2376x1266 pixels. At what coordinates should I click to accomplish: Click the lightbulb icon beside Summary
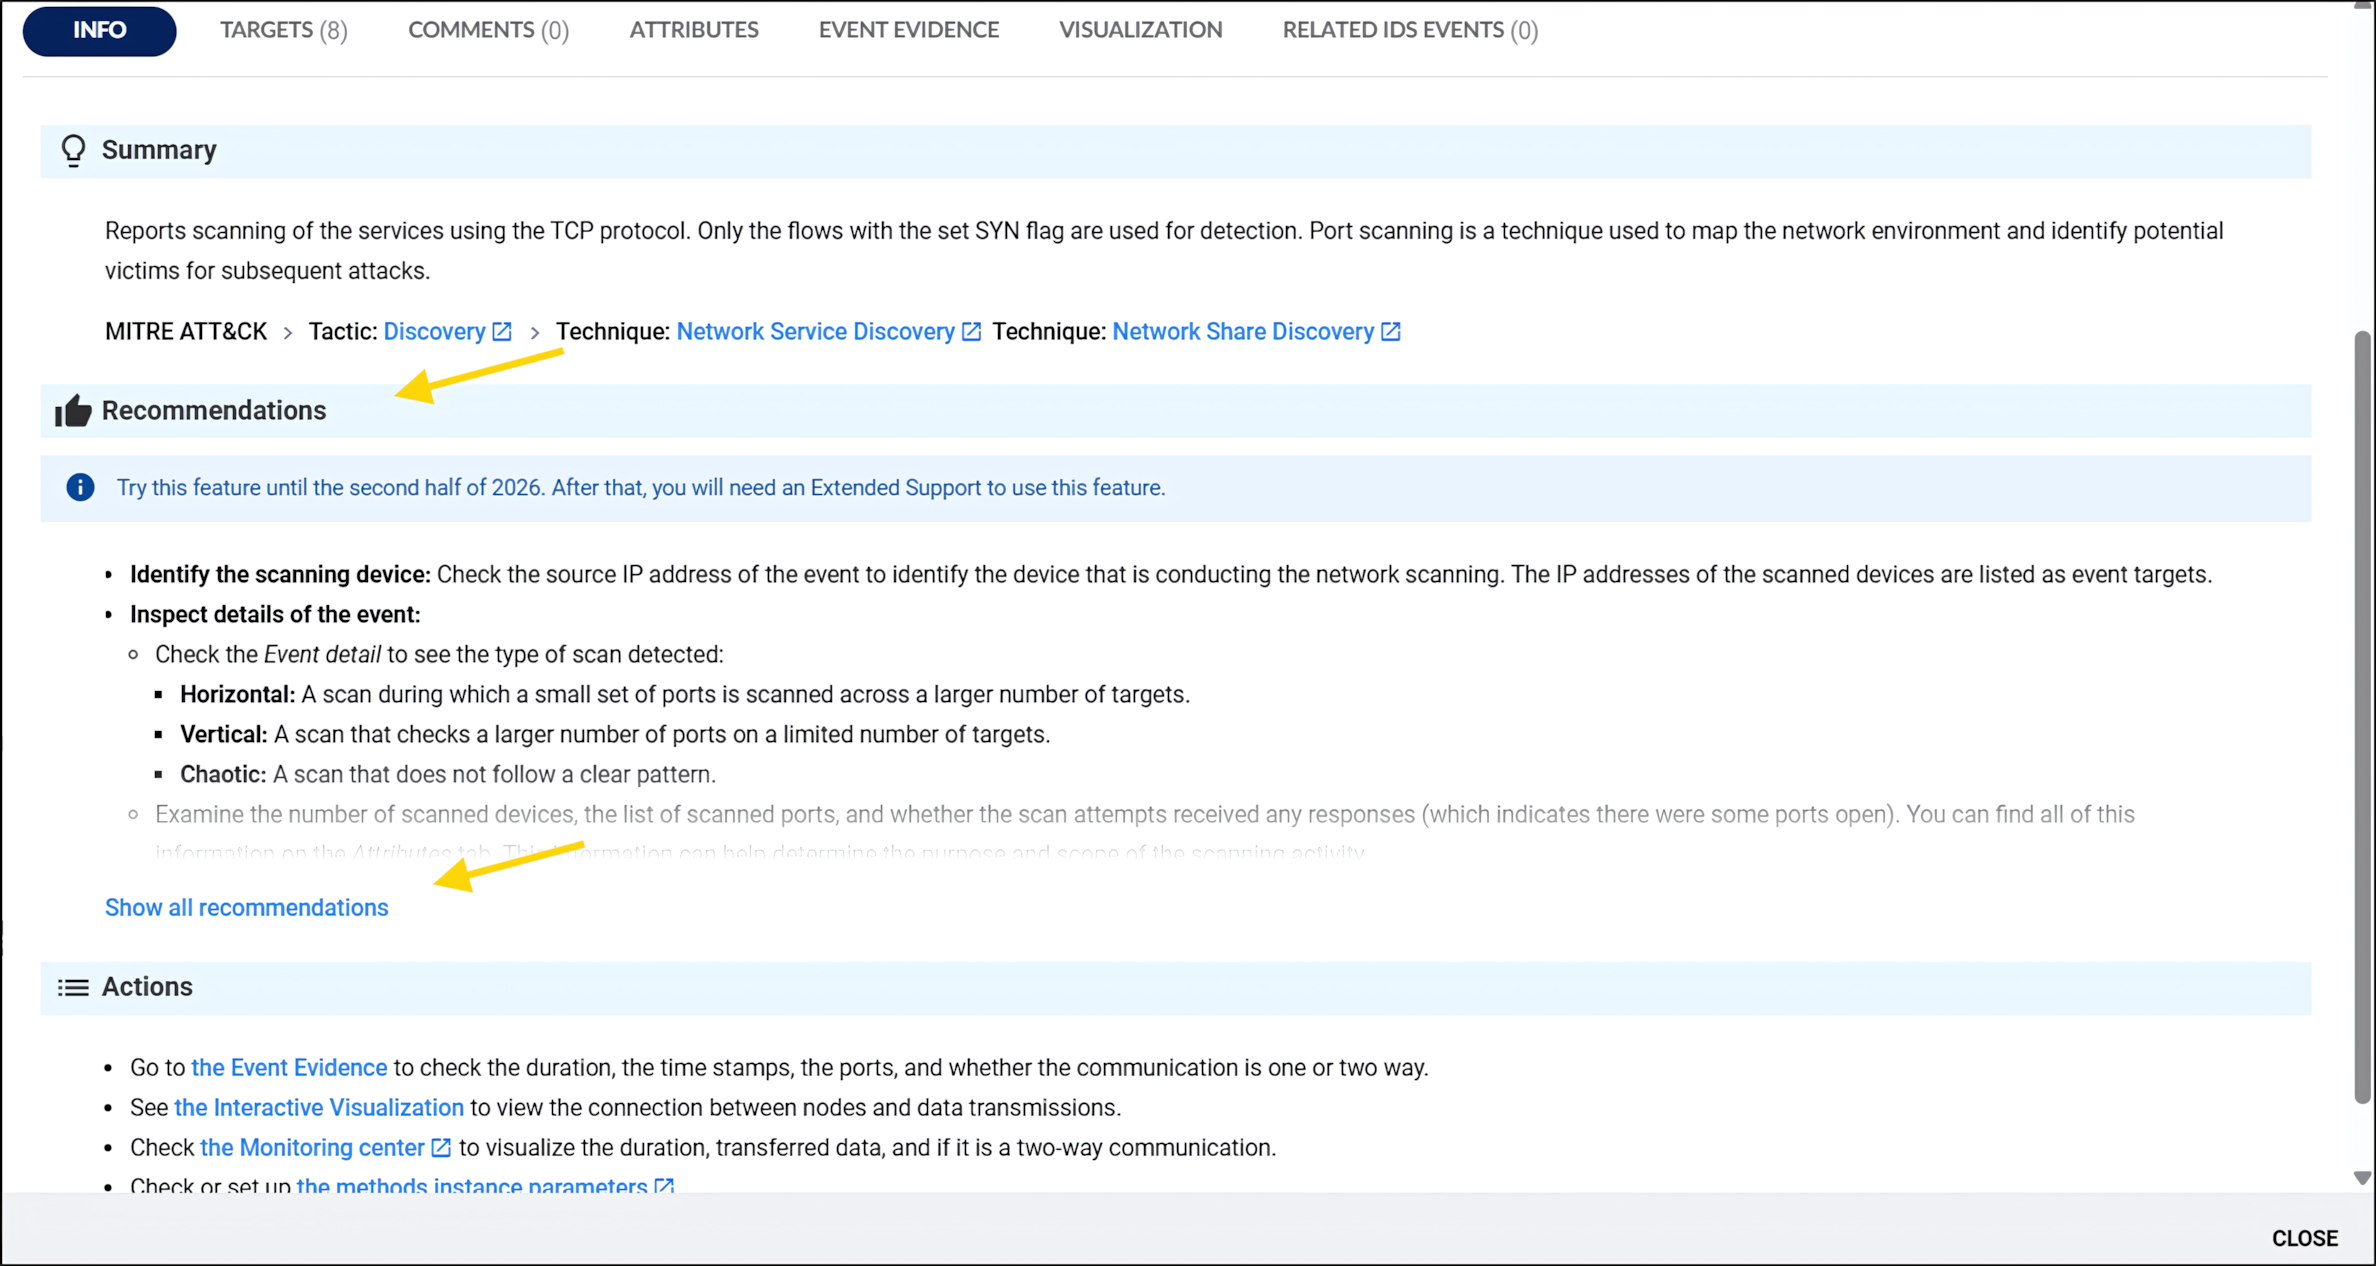73,150
